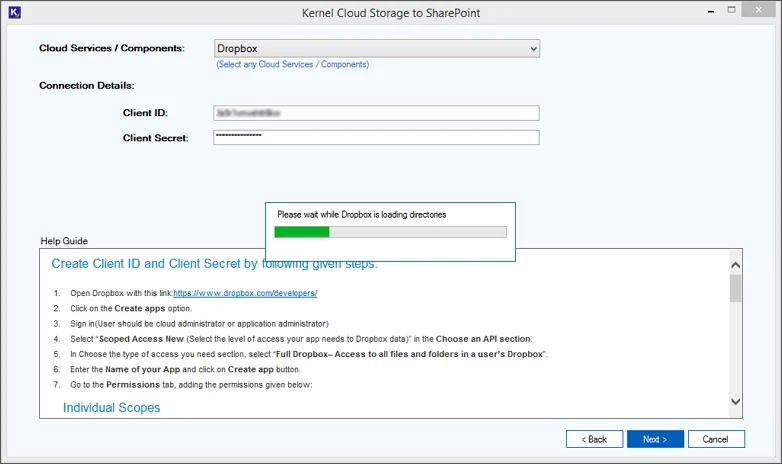Click the 'Client ID:' label
The height and width of the screenshot is (464, 782).
[x=145, y=113]
